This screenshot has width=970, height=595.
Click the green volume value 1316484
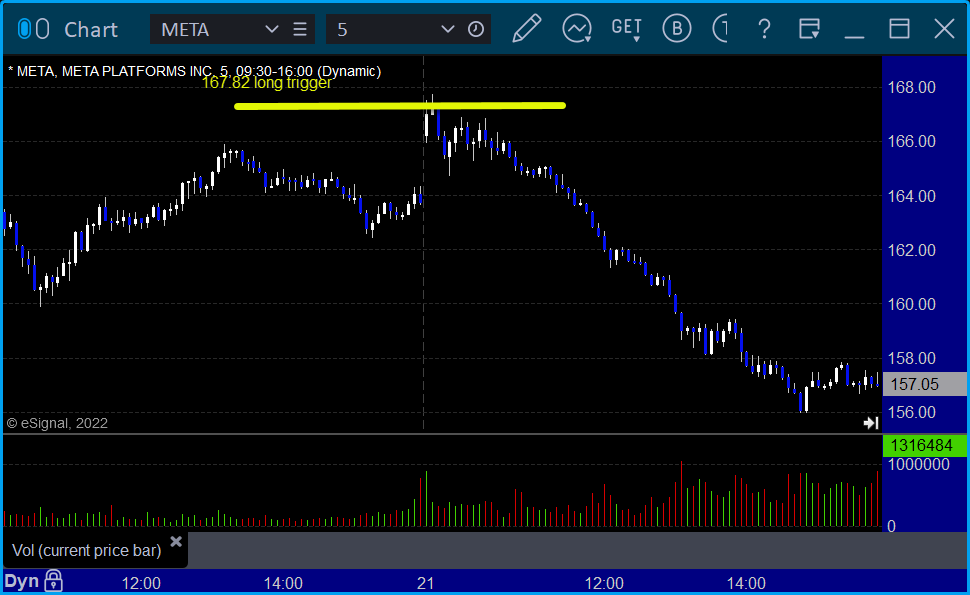(x=924, y=445)
